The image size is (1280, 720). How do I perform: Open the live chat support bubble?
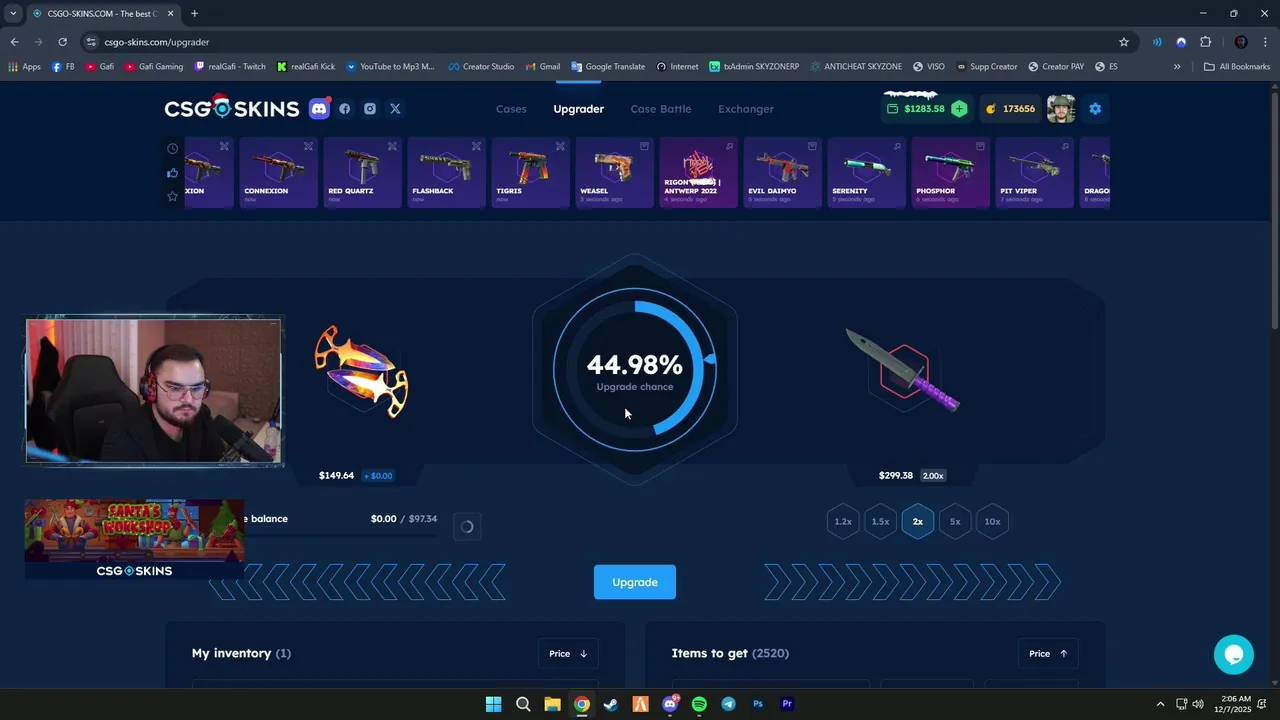click(1234, 655)
